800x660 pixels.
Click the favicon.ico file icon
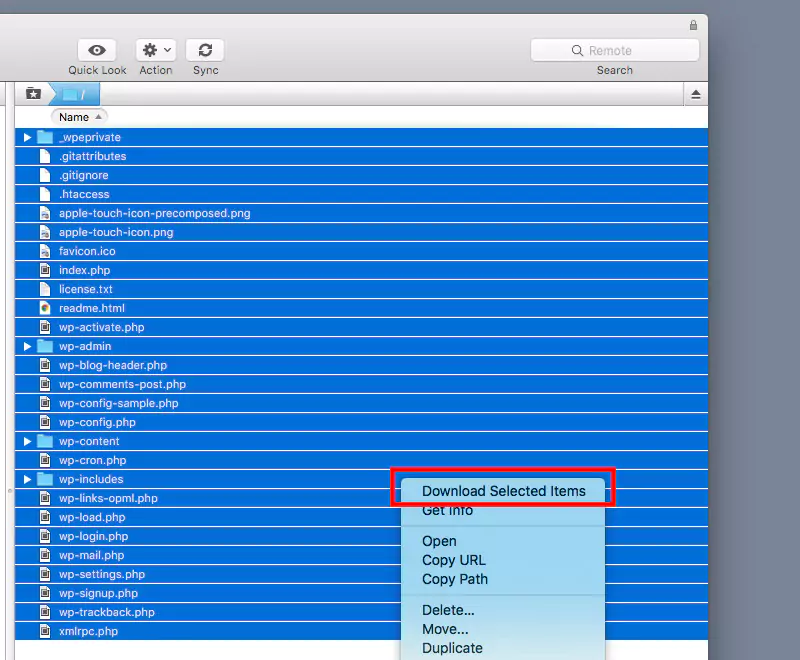(x=45, y=250)
